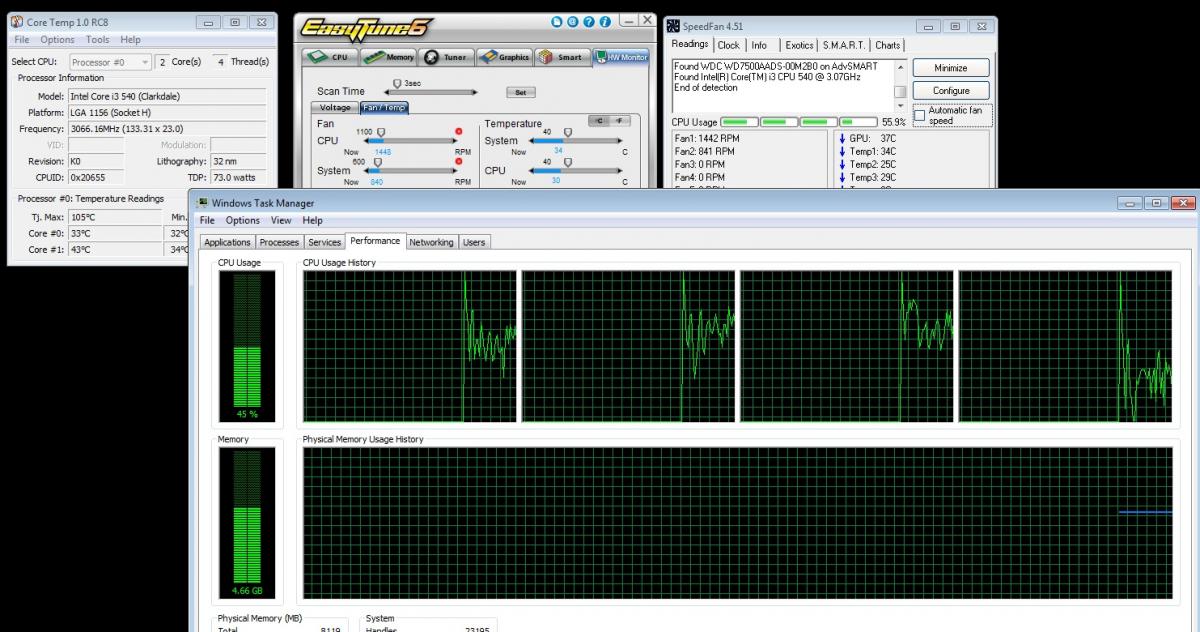Open the Help menu in Task Manager
The image size is (1200, 632).
313,220
